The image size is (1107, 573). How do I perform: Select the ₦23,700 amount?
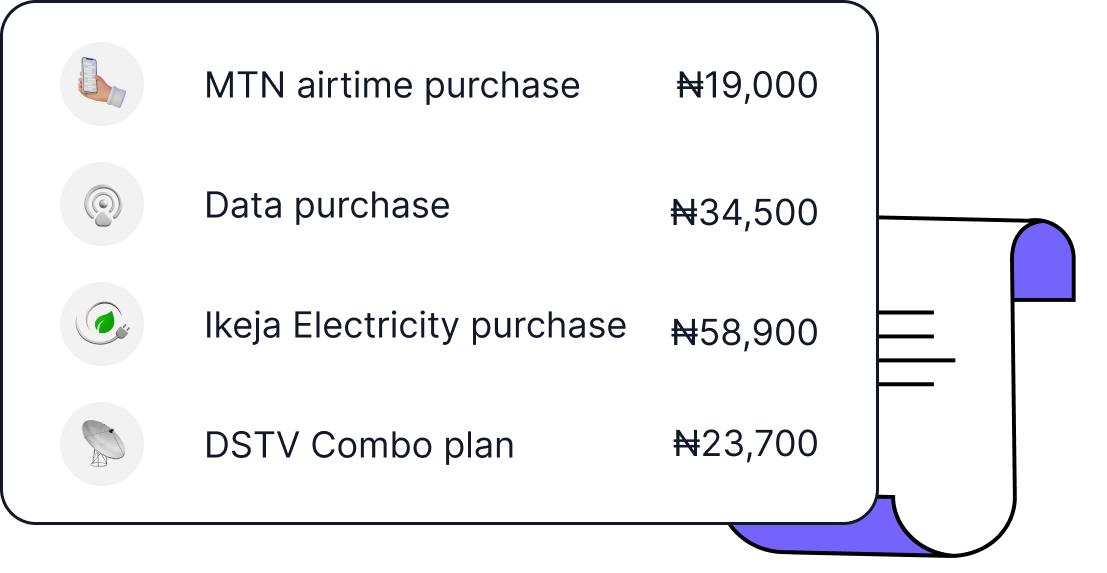click(746, 443)
